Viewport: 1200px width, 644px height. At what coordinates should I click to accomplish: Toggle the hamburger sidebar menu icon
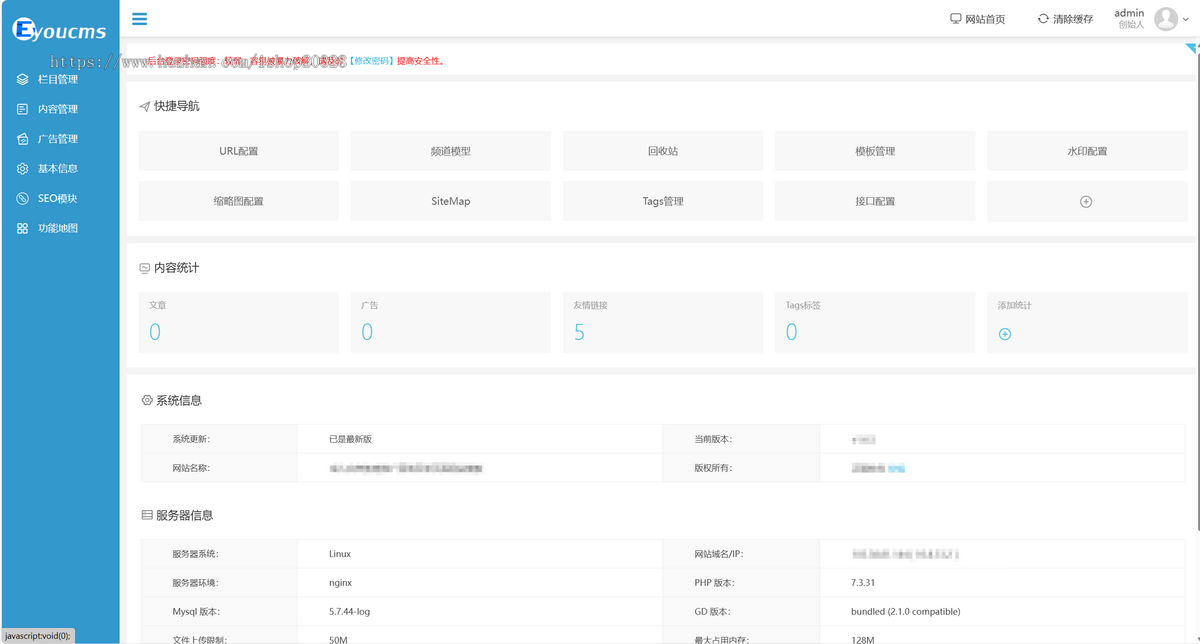(x=139, y=18)
